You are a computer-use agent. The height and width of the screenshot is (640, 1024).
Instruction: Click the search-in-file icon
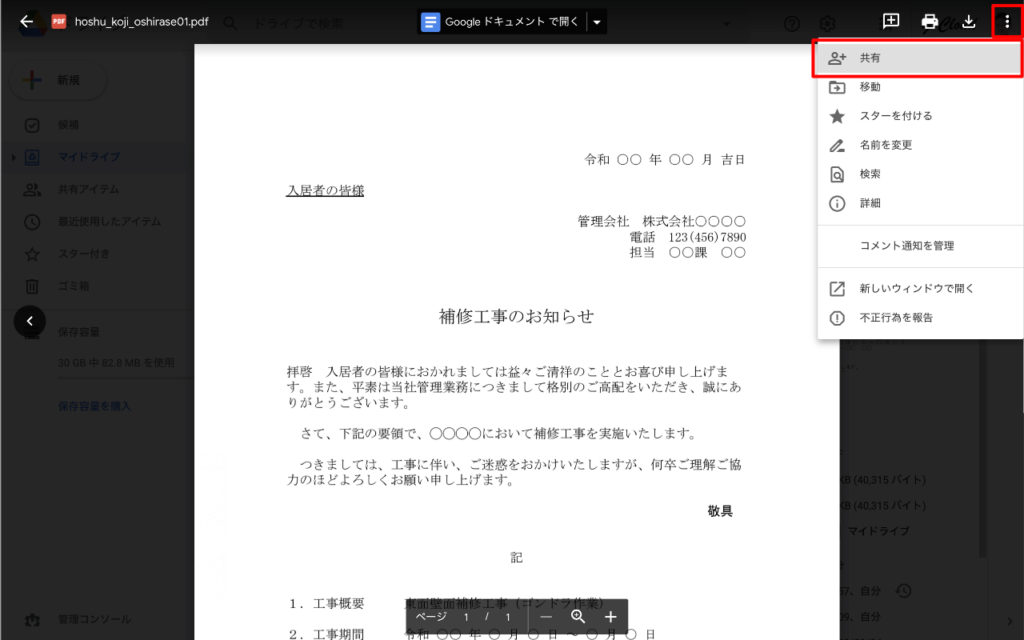click(837, 174)
